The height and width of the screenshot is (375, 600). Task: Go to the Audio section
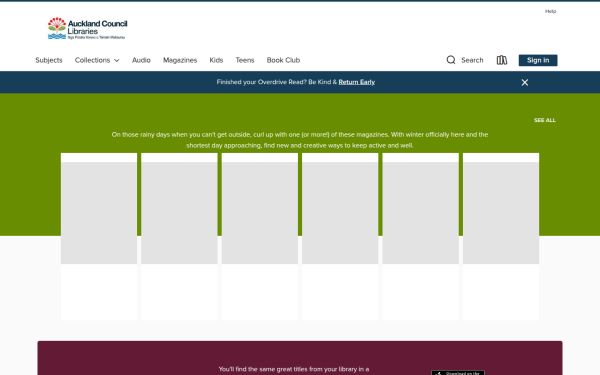tap(141, 60)
